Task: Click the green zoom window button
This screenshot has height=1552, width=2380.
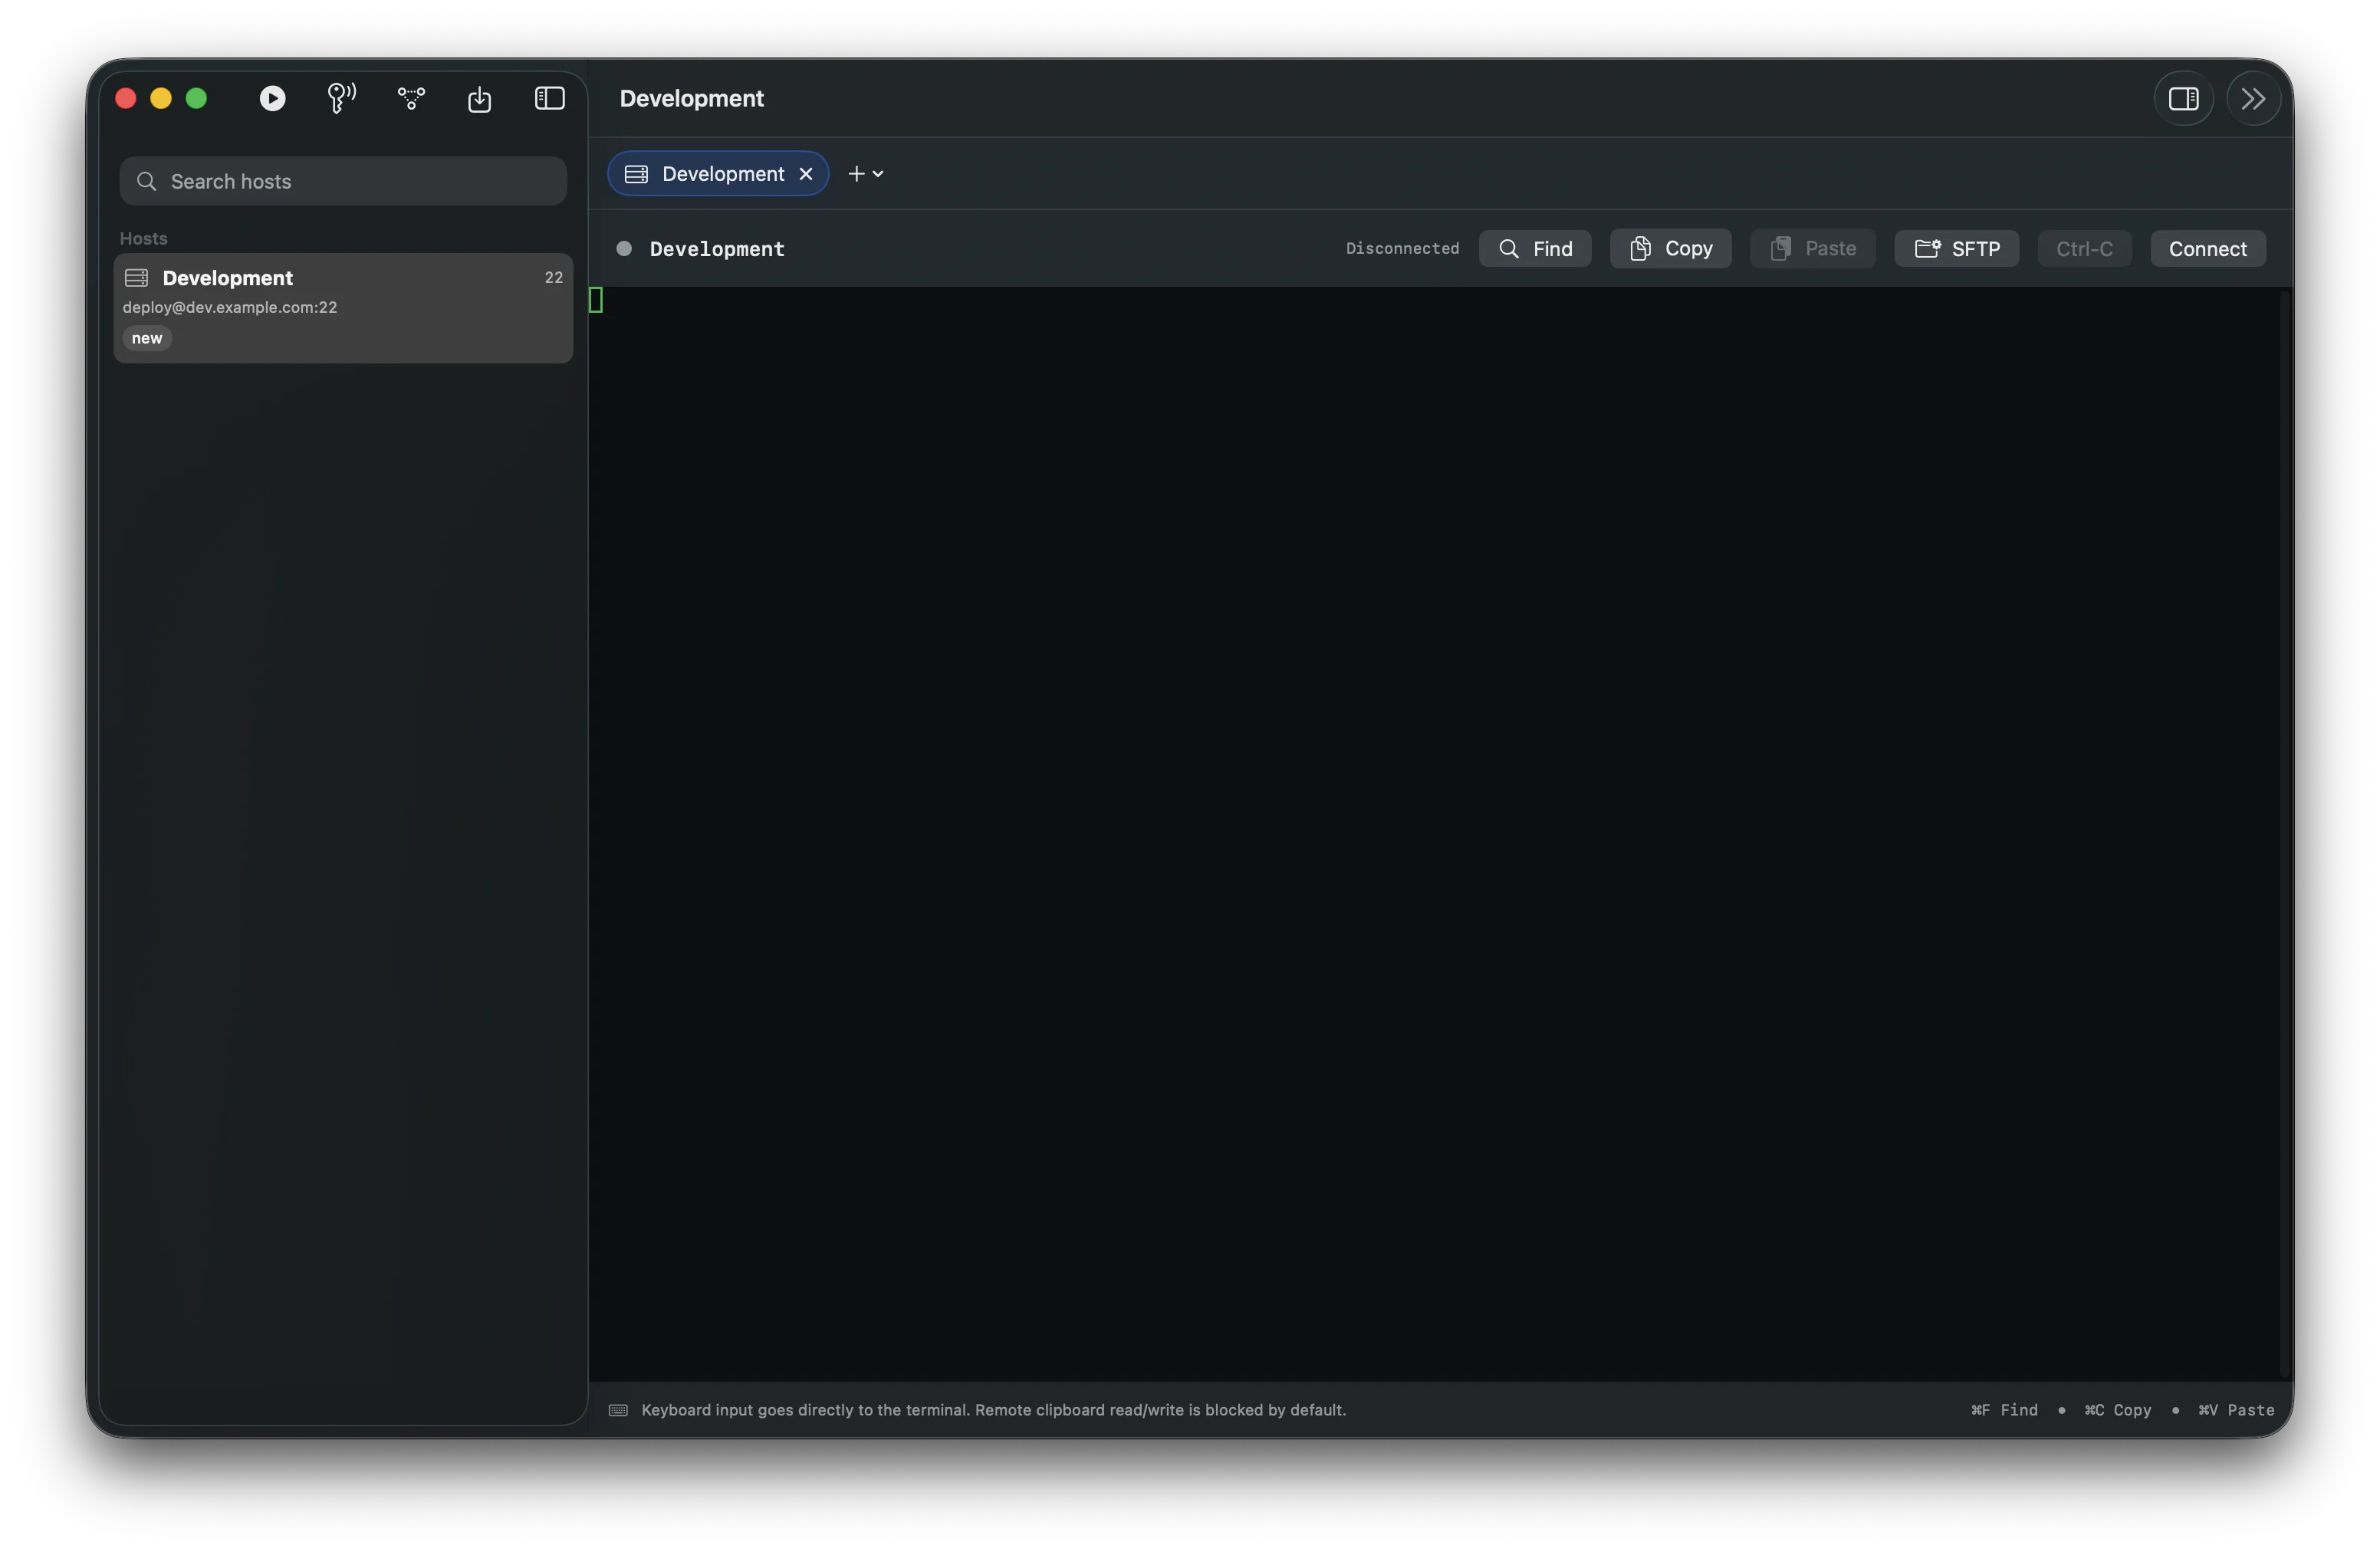Action: 196,98
